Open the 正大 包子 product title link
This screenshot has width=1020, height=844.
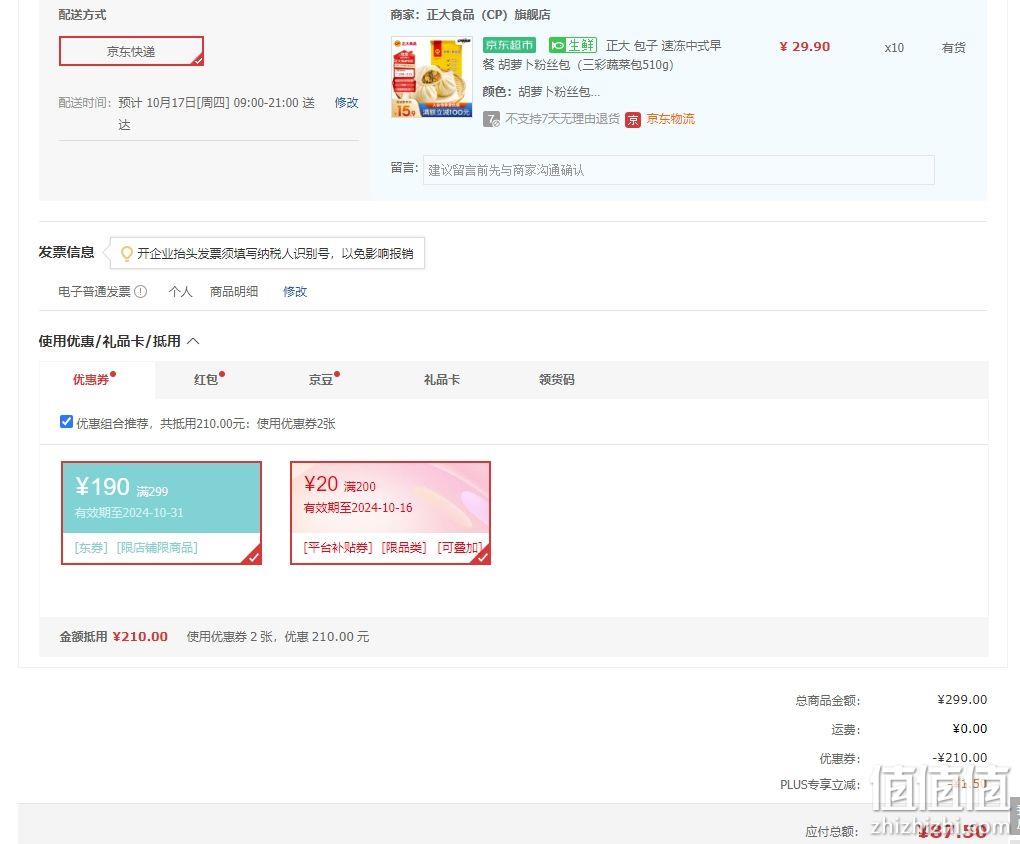point(602,55)
